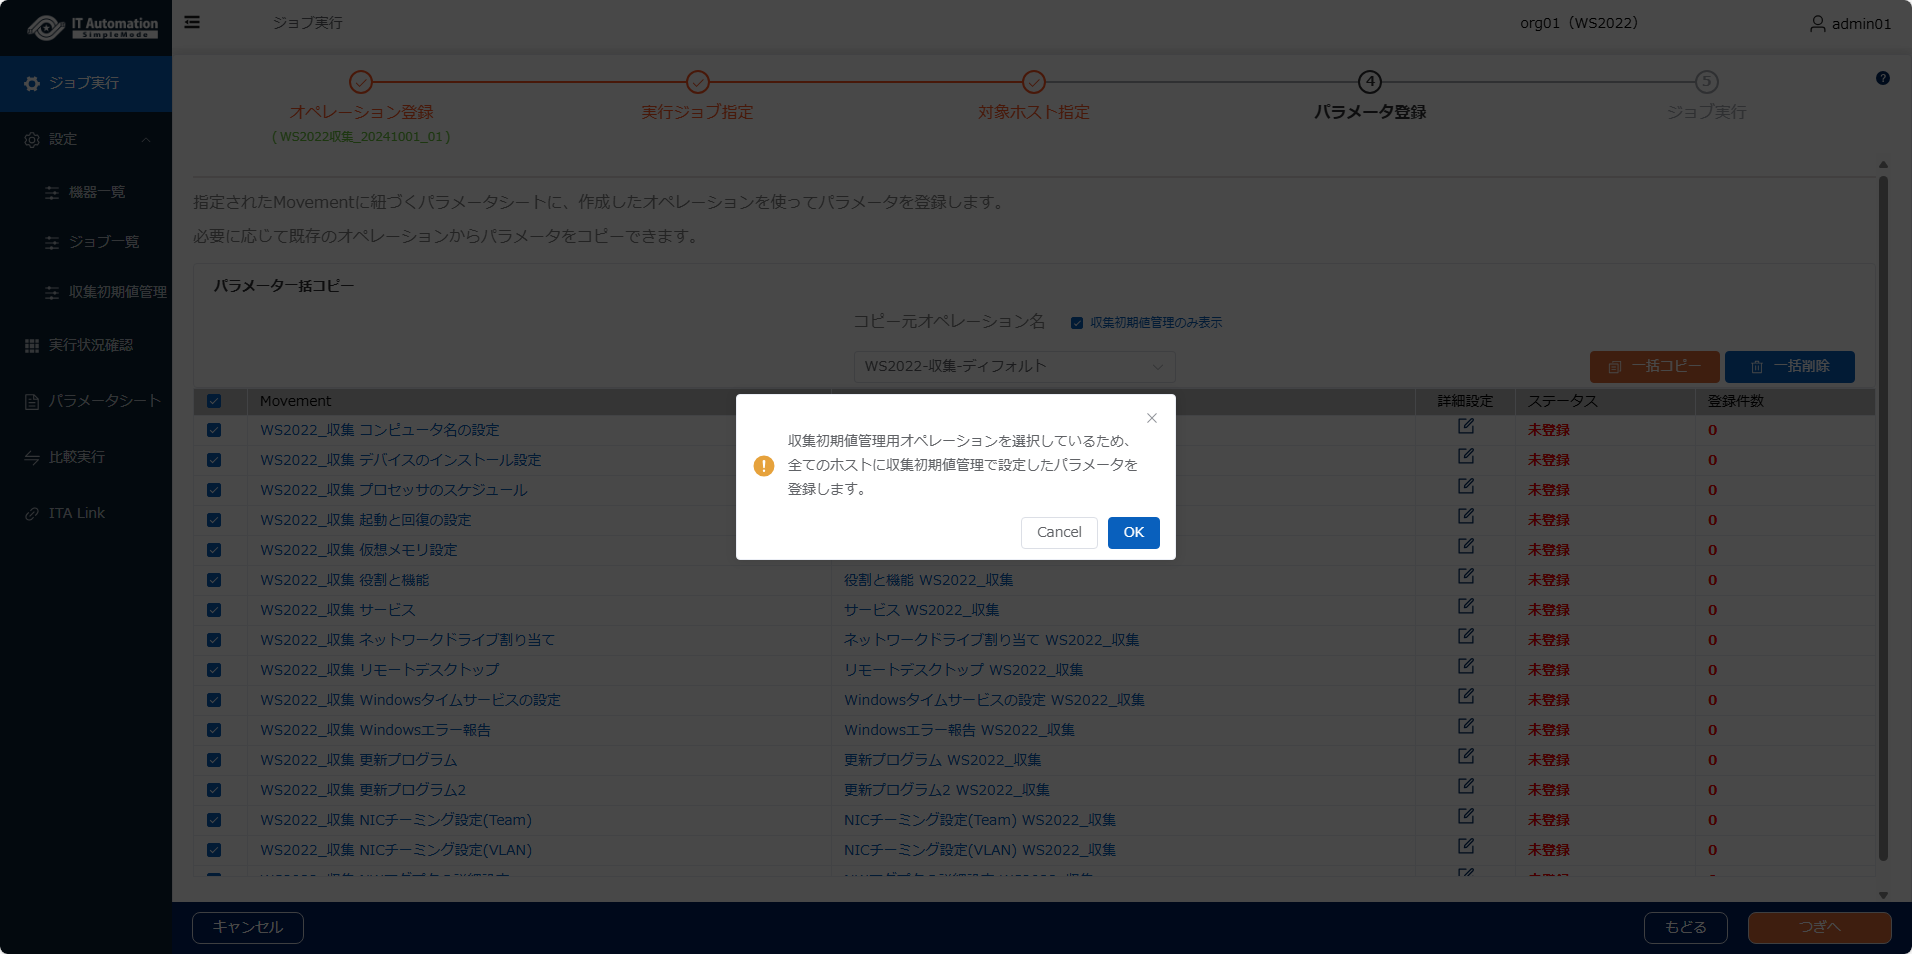Open detail settings for サービス row
The width and height of the screenshot is (1912, 954).
[1465, 607]
